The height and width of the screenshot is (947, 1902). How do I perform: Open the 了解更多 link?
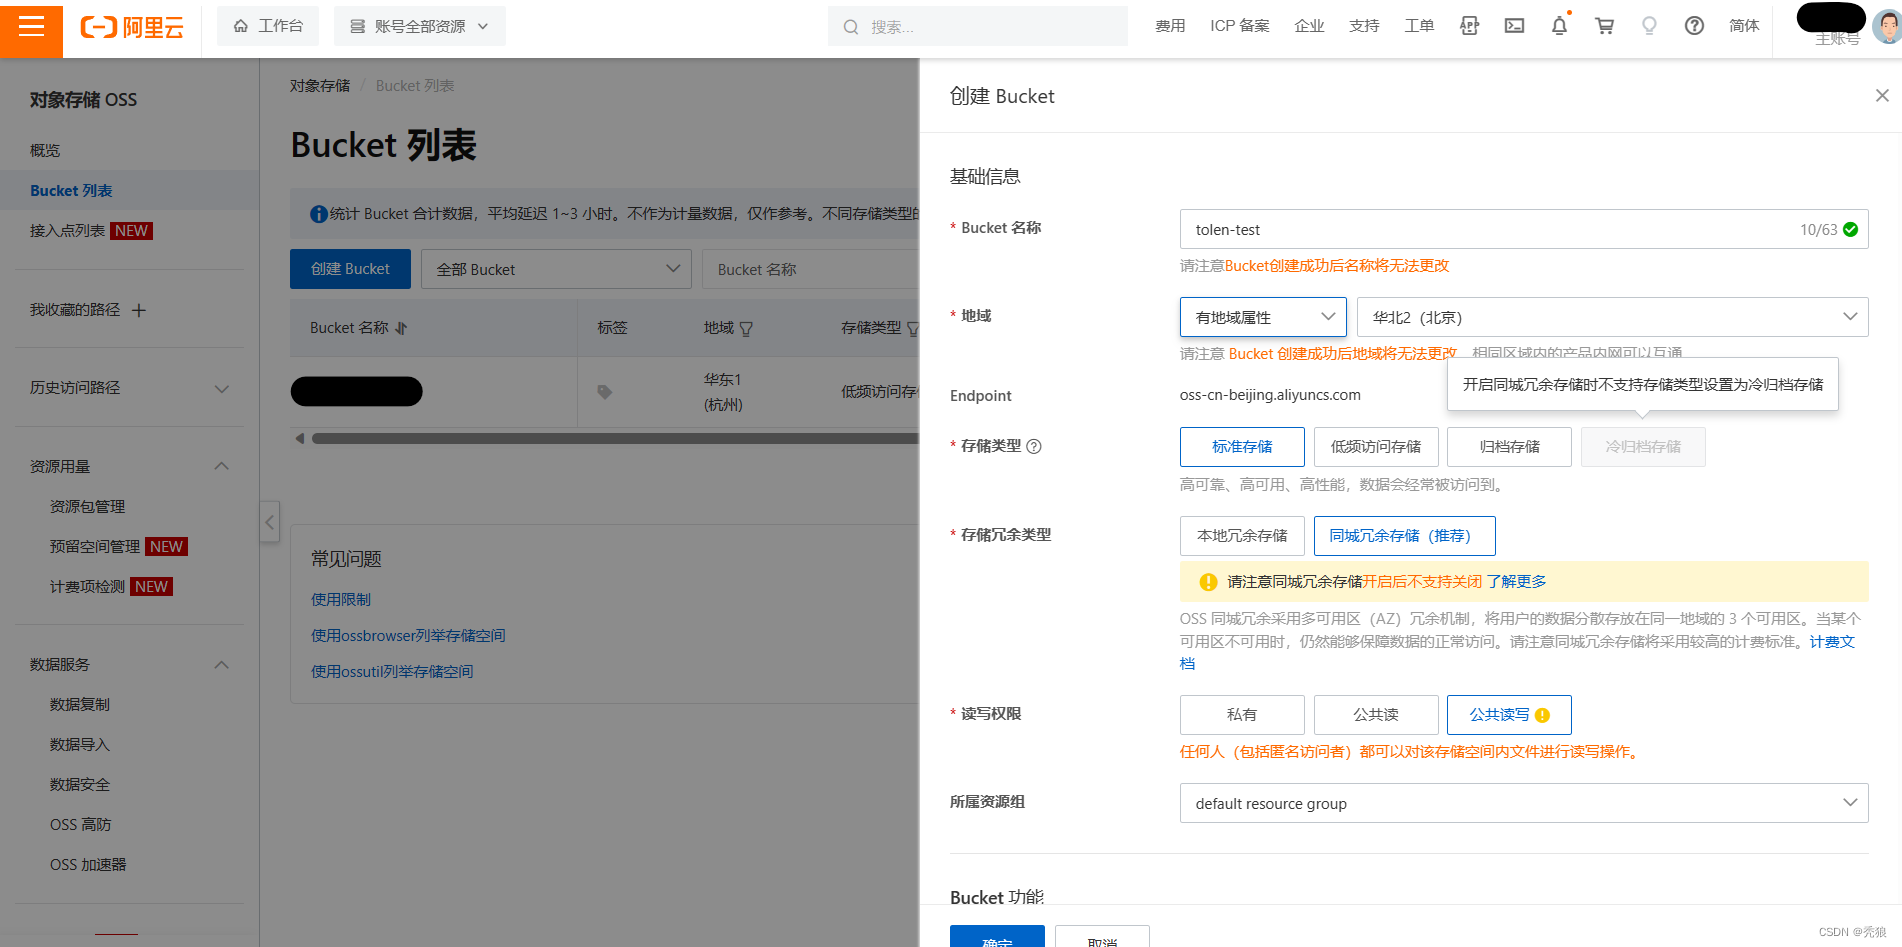[x=1516, y=582]
